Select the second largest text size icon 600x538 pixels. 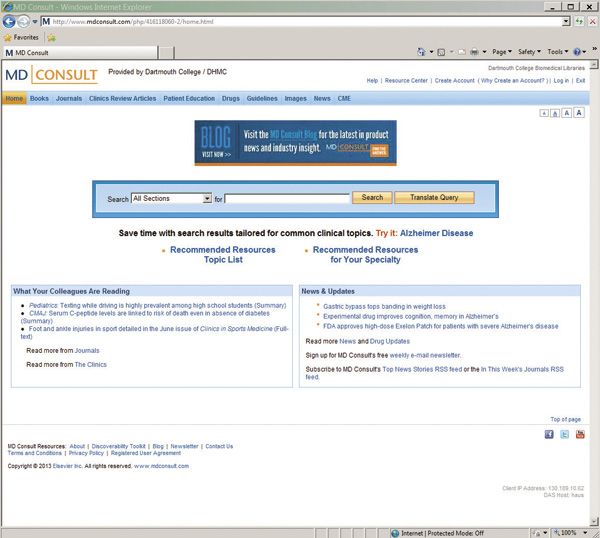567,113
